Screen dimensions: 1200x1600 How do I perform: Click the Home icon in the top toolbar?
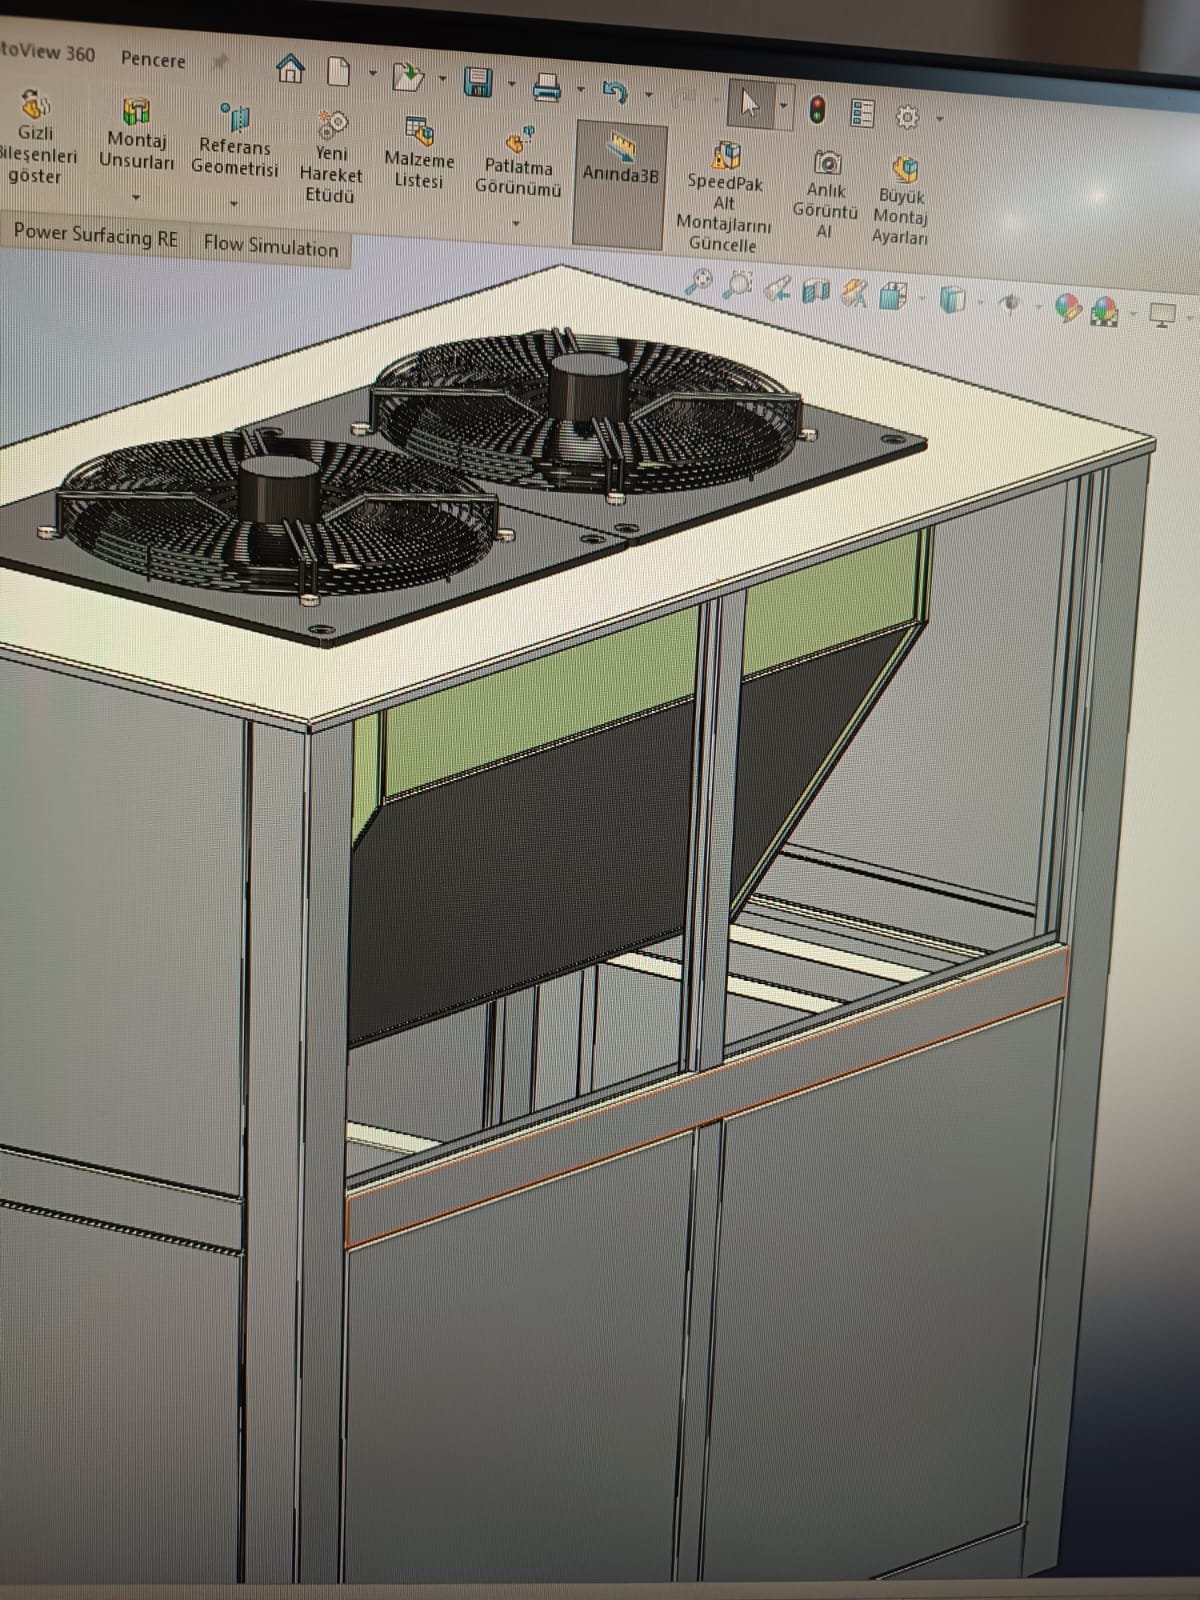click(290, 69)
